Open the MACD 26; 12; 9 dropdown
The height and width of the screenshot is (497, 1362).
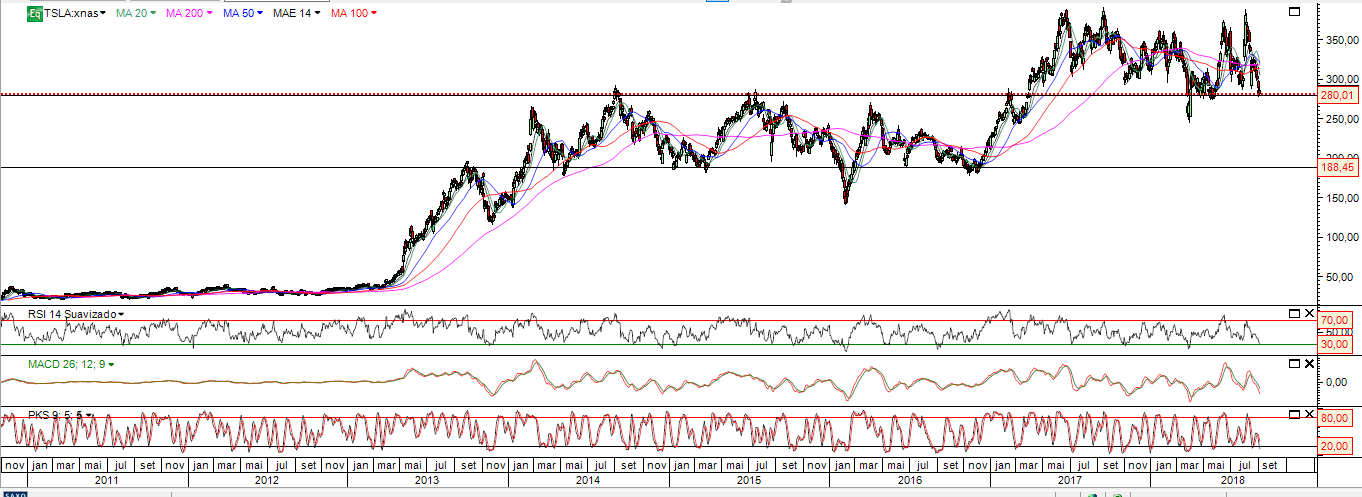(111, 365)
